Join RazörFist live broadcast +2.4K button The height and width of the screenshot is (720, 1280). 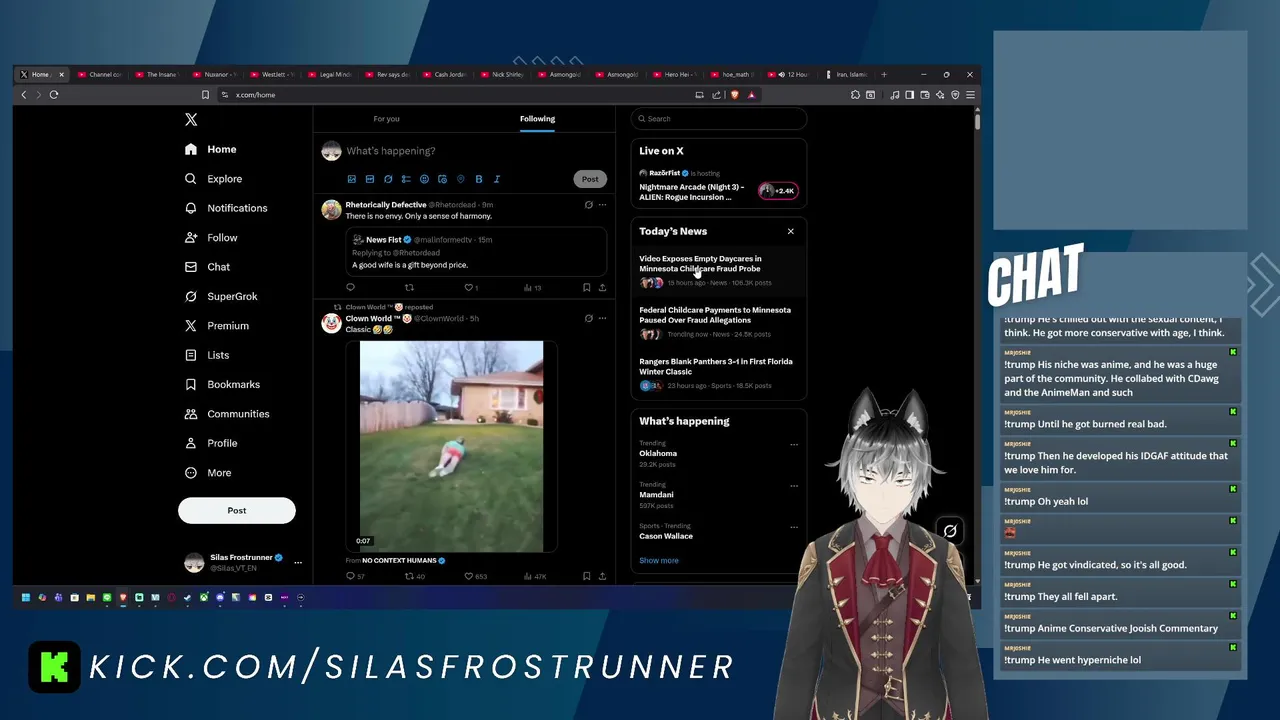(778, 191)
